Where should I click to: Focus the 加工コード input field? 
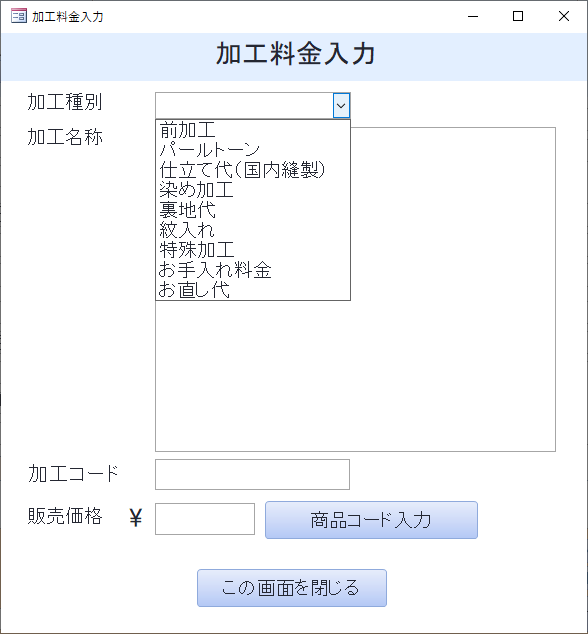click(252, 474)
